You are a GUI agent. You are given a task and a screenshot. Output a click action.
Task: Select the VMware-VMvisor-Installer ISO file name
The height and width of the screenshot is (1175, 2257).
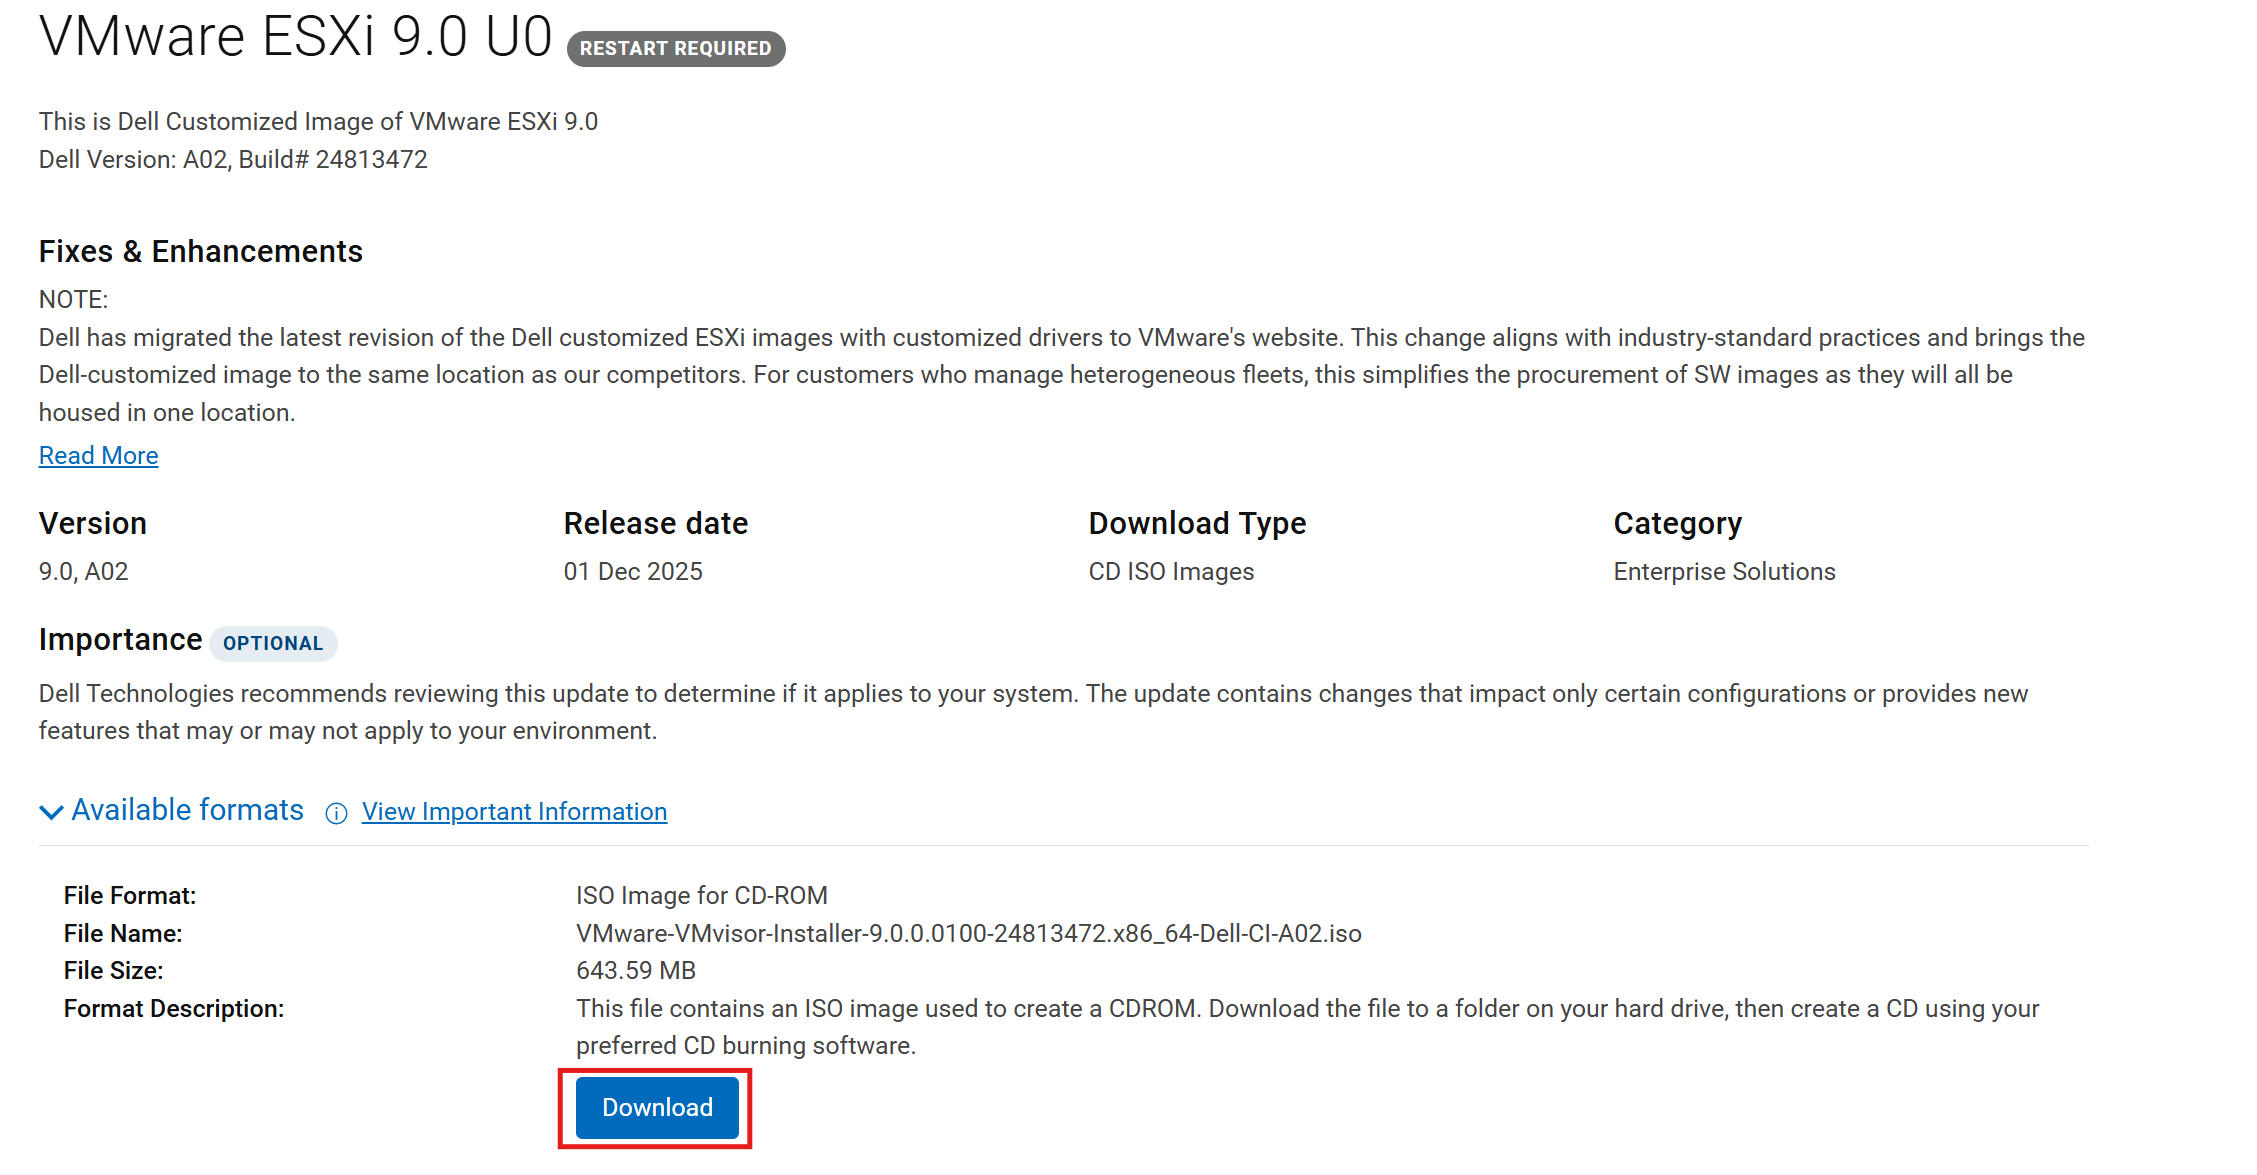pyautogui.click(x=969, y=933)
